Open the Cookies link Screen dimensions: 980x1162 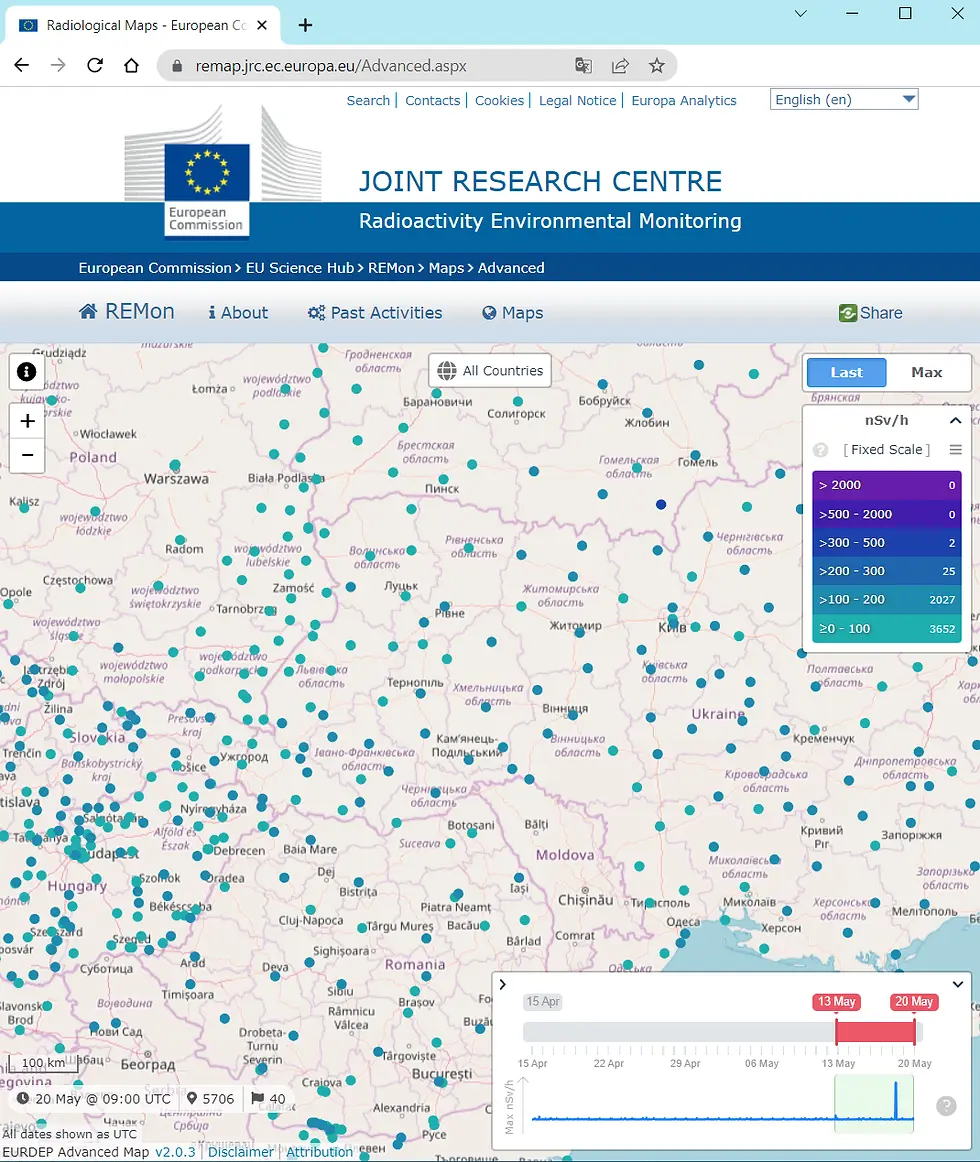tap(500, 100)
